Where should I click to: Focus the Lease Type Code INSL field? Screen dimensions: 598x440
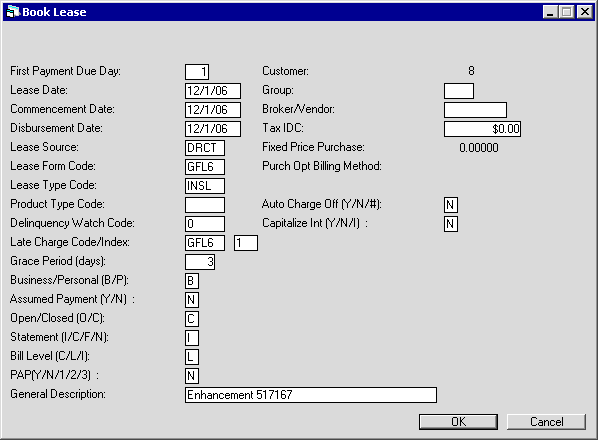(205, 186)
